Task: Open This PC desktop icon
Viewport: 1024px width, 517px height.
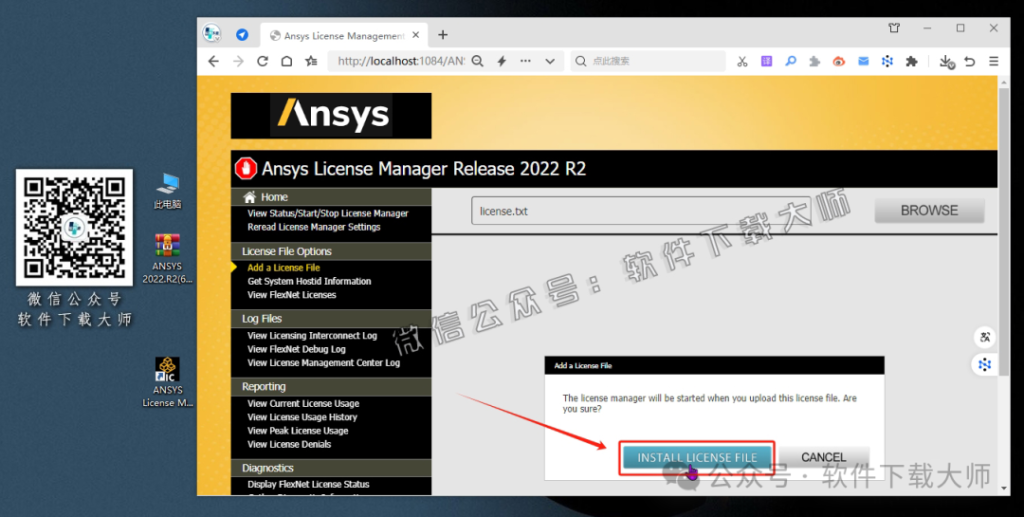Action: pos(168,191)
